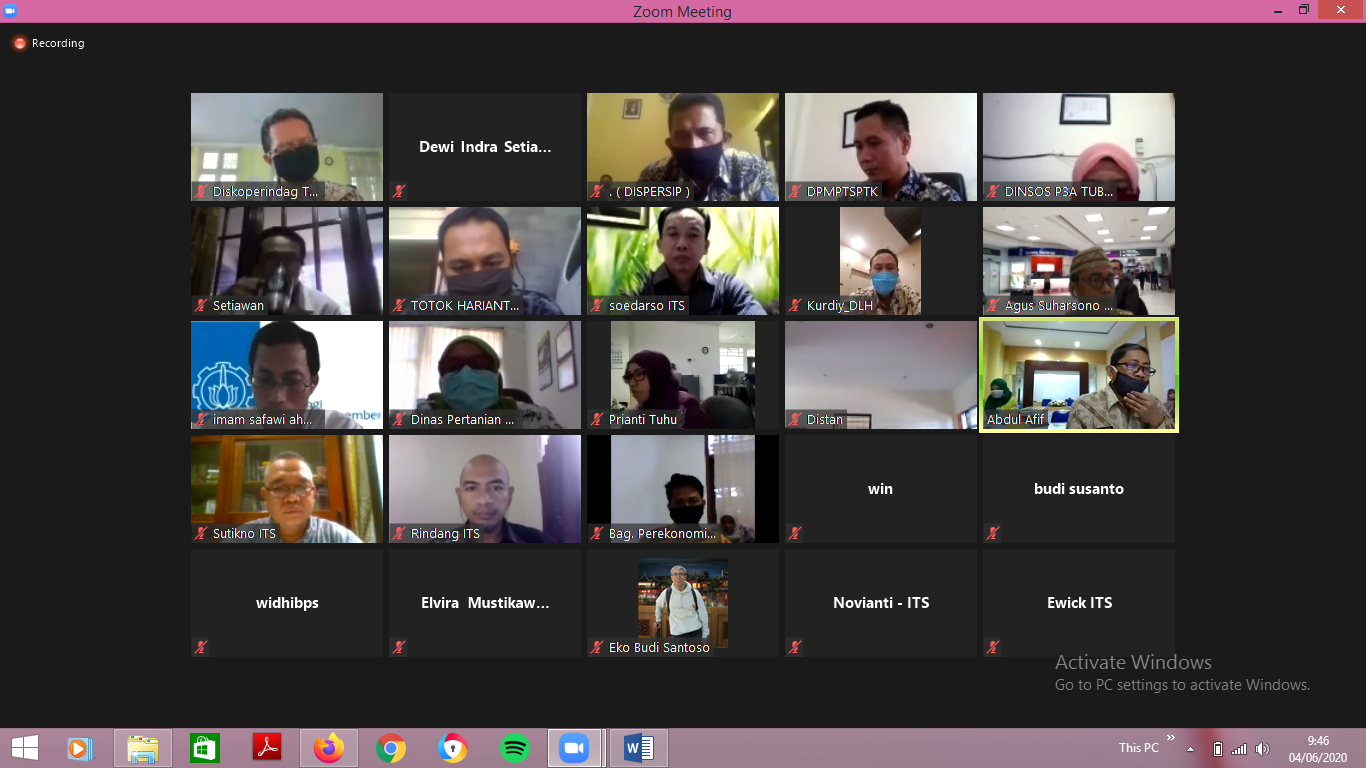Image resolution: width=1366 pixels, height=768 pixels.
Task: Select the Kurdiy_DLH participant video
Action: (881, 260)
